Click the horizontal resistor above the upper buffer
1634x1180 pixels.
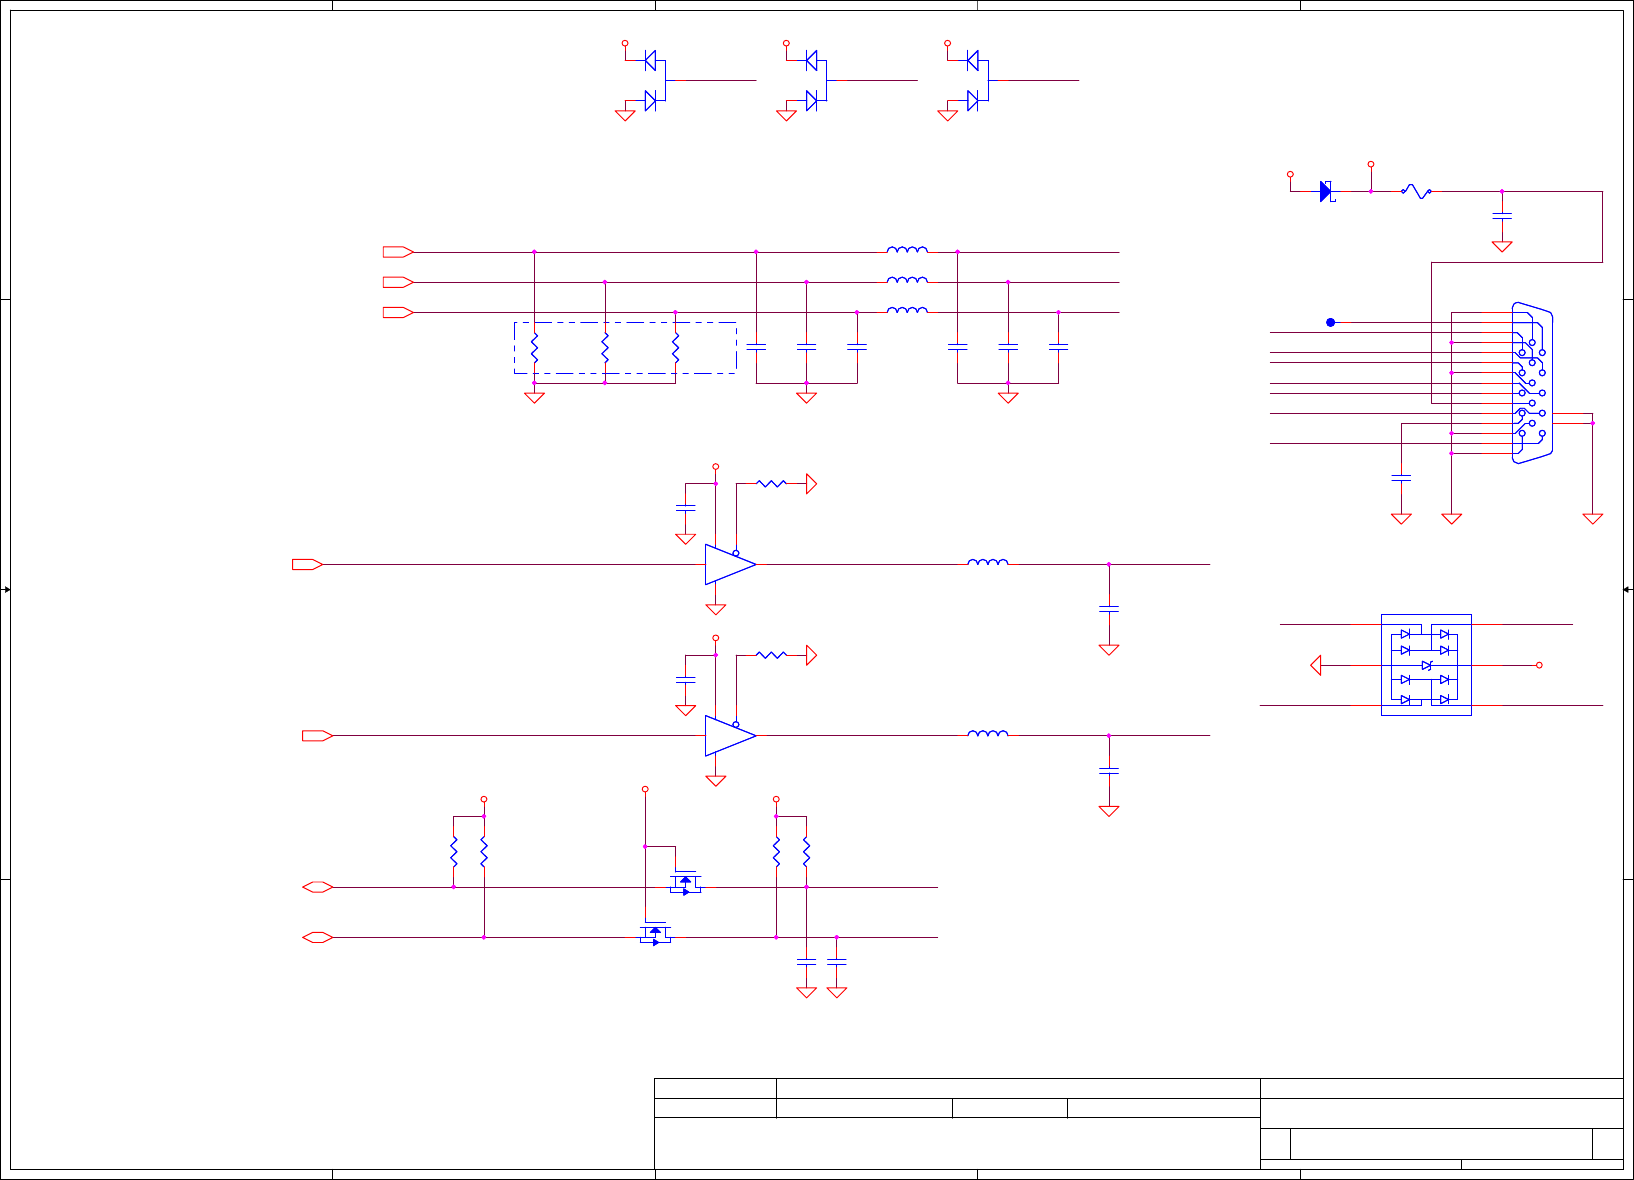(x=771, y=484)
